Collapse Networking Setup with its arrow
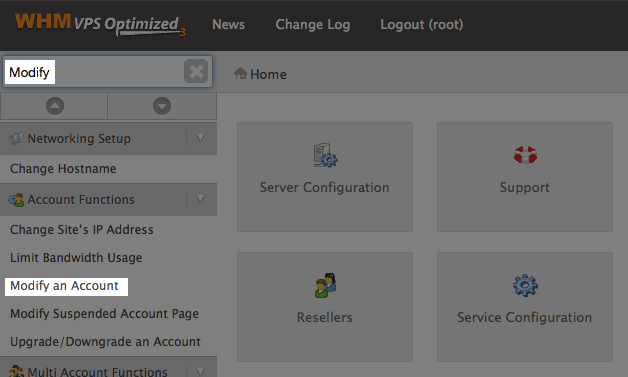Screen dimensions: 628x377 pos(201,138)
